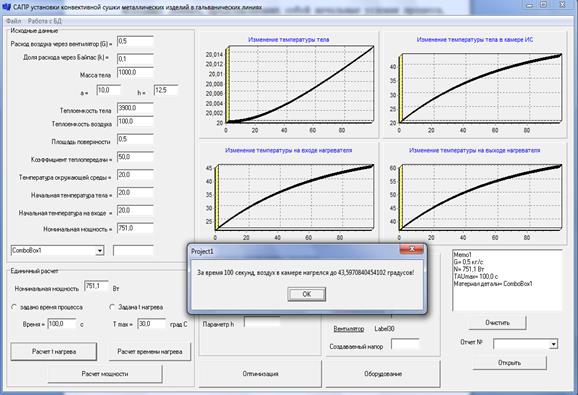Select the 'Задана t нагрева' radio button

[112, 307]
